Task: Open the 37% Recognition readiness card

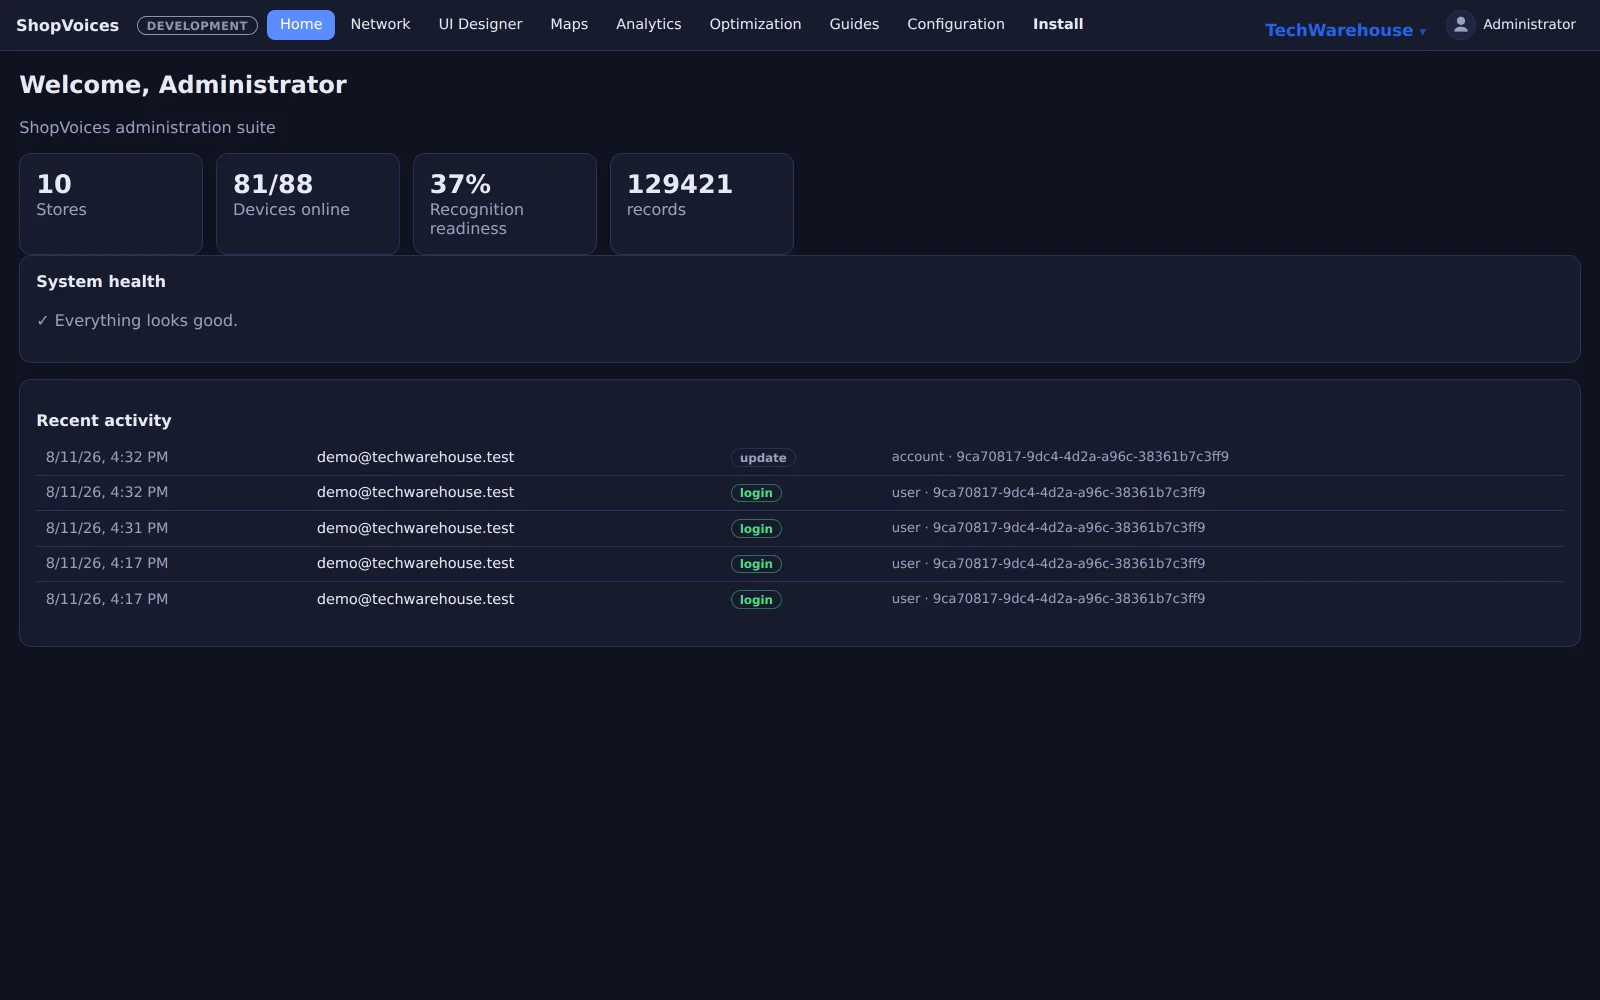Action: [505, 204]
